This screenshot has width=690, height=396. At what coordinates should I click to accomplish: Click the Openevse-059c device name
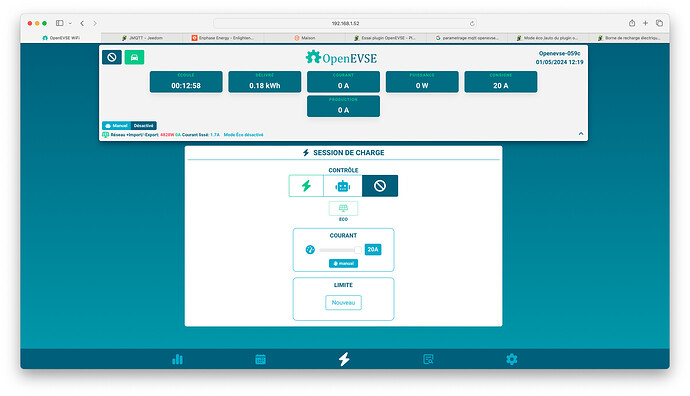[x=559, y=53]
